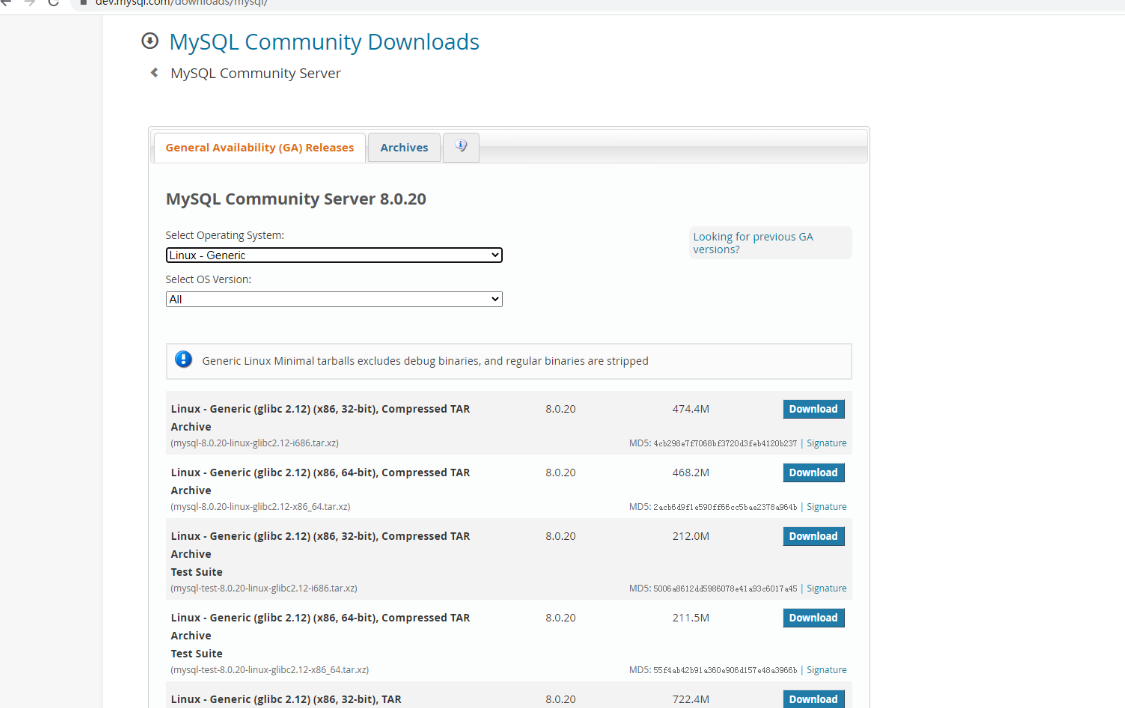
Task: Click the heading MySQL Community Server 8.0.20
Action: click(x=296, y=199)
